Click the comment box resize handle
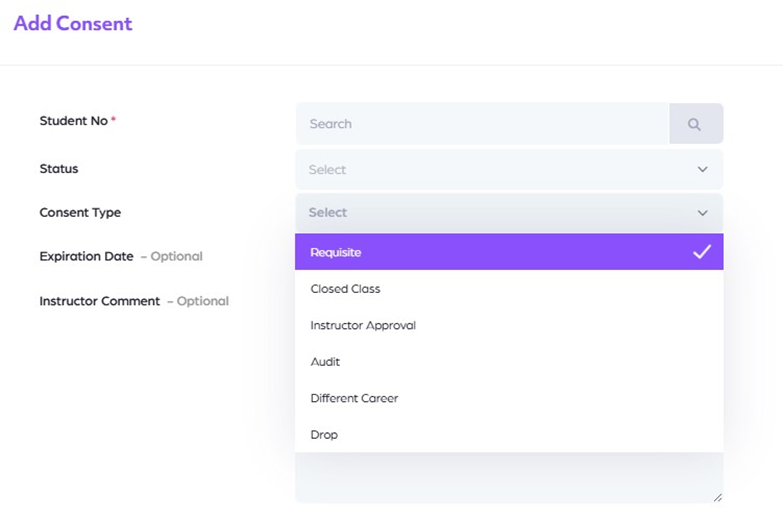 [717, 496]
